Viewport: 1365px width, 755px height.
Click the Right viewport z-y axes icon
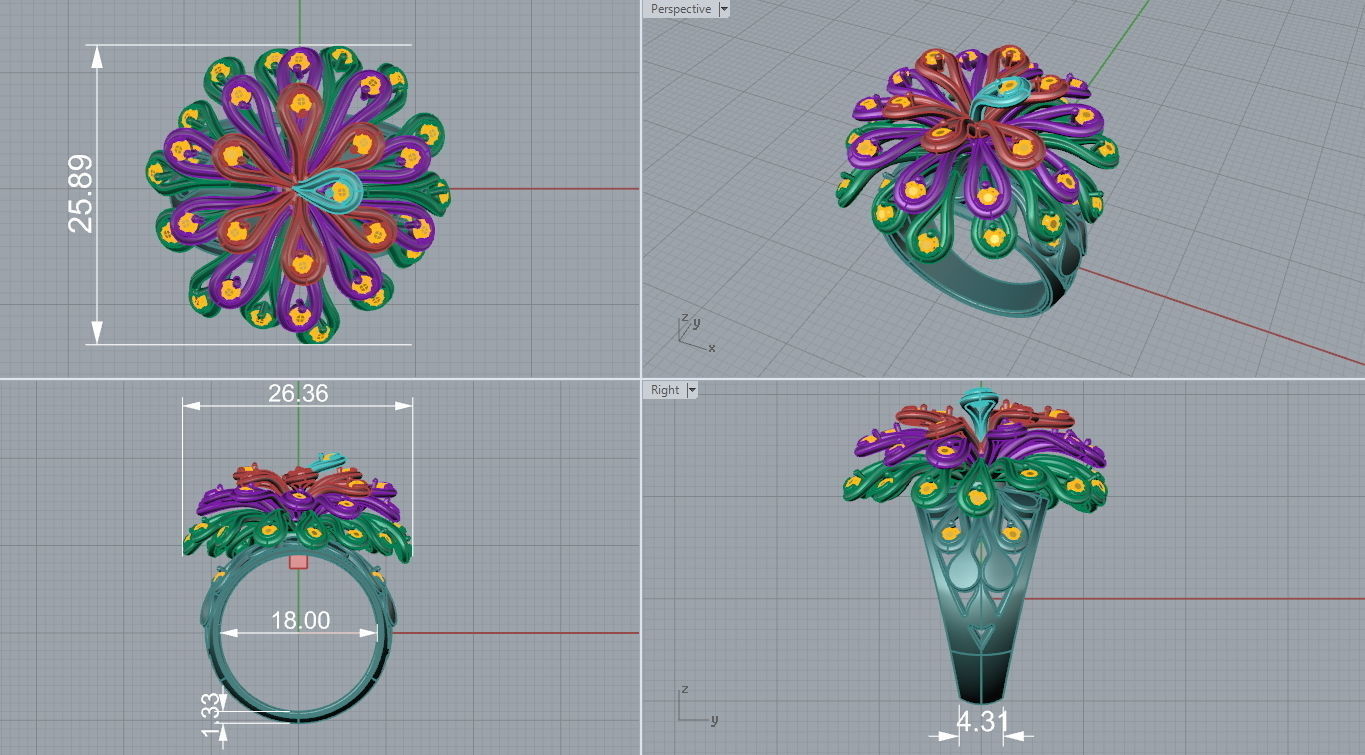coord(696,704)
